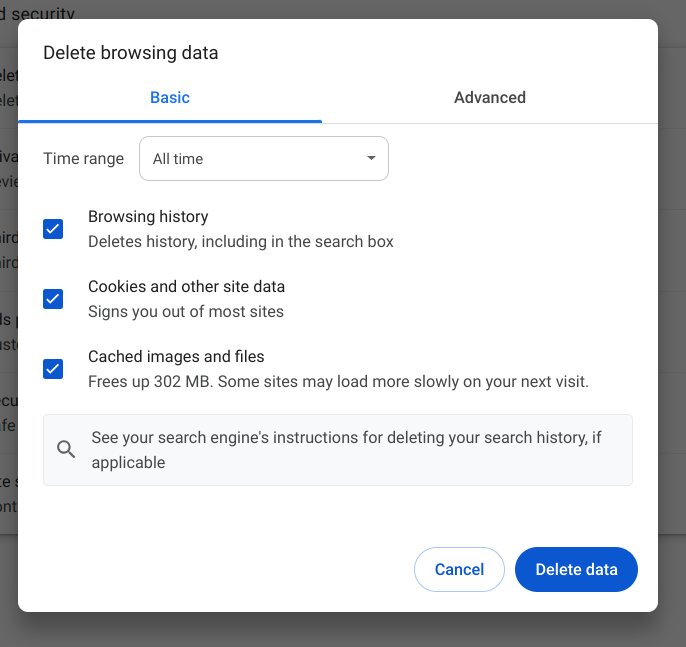This screenshot has width=686, height=647.
Task: Open the Advanced tab
Action: click(490, 98)
